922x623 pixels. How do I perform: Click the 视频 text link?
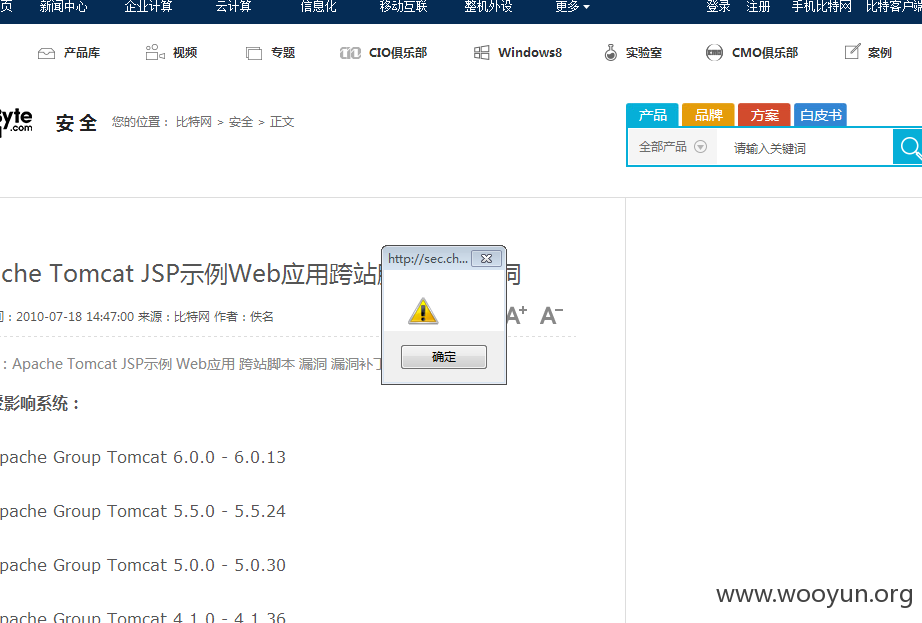[185, 53]
